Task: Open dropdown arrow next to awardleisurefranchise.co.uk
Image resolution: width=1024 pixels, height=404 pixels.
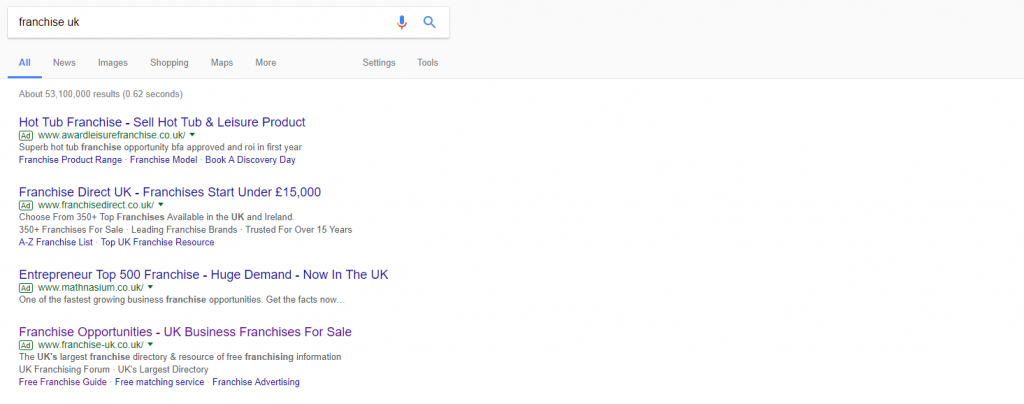Action: point(192,134)
